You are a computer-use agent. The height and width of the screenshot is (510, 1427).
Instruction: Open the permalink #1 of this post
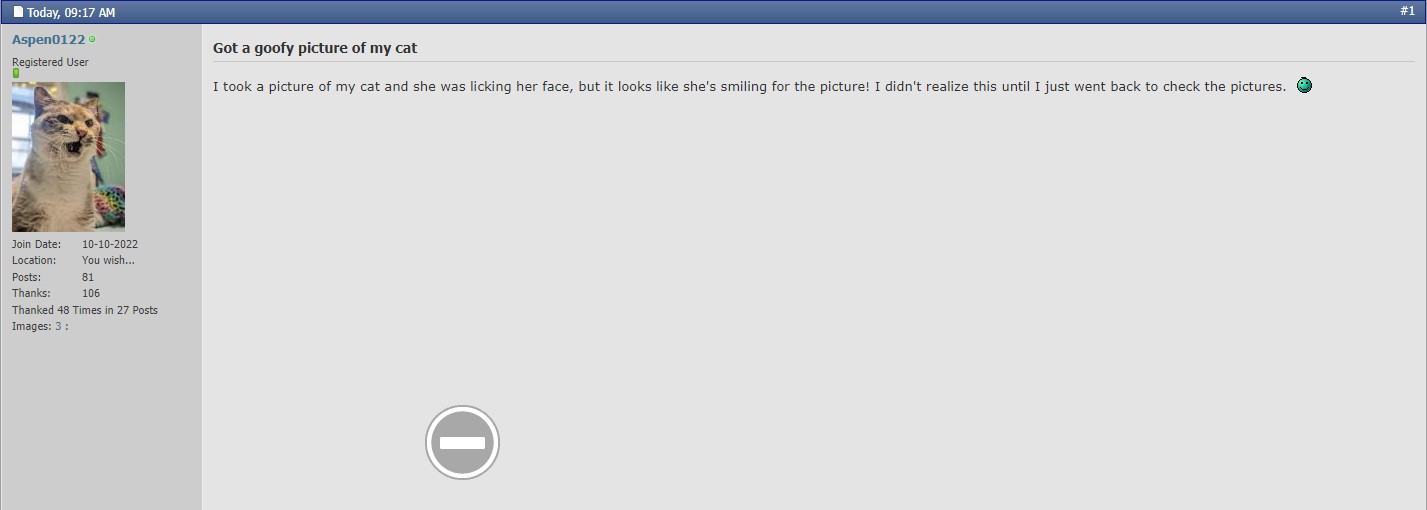pyautogui.click(x=1407, y=11)
